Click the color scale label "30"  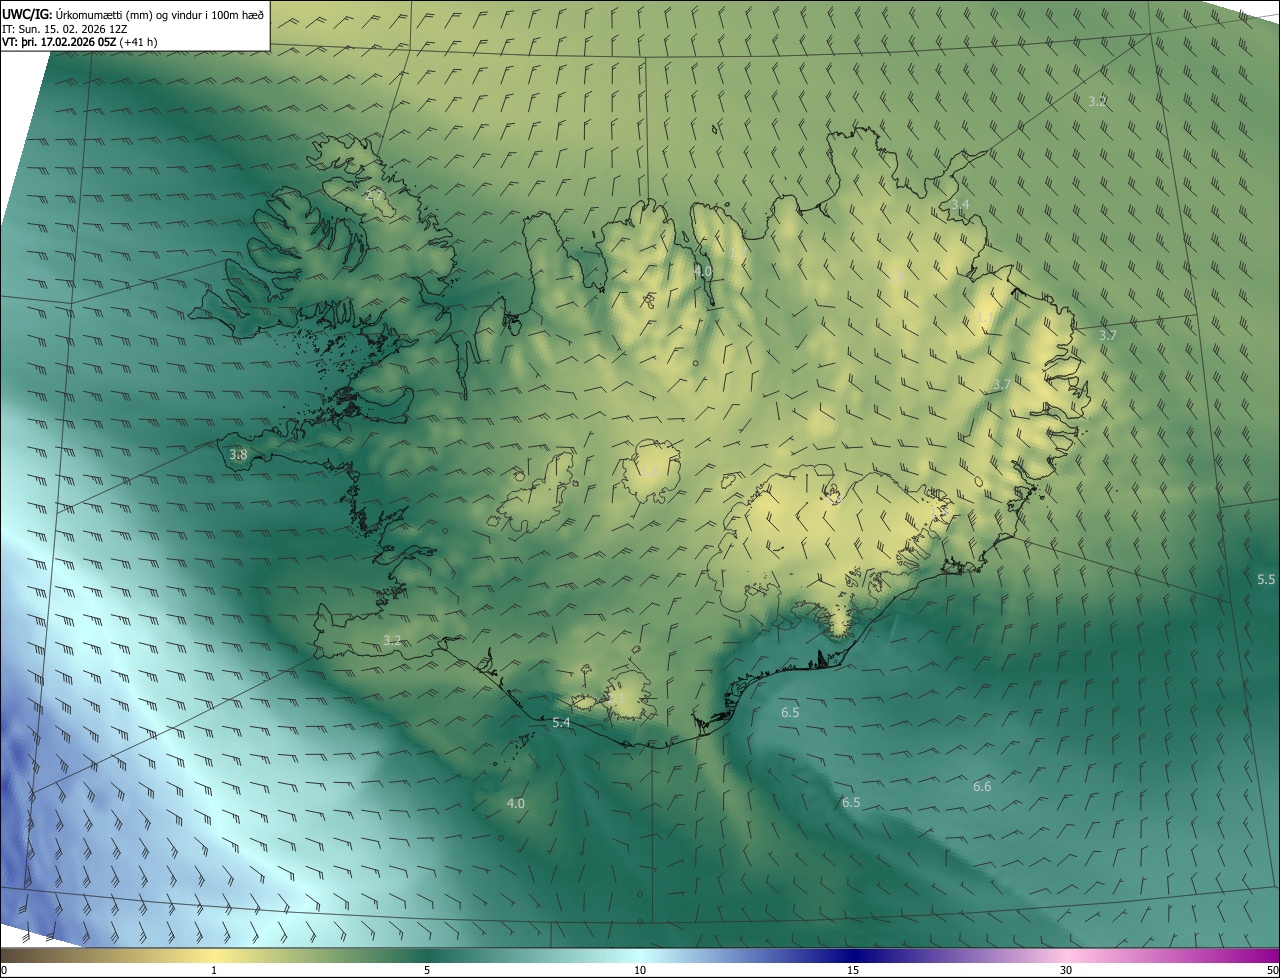tap(1066, 970)
